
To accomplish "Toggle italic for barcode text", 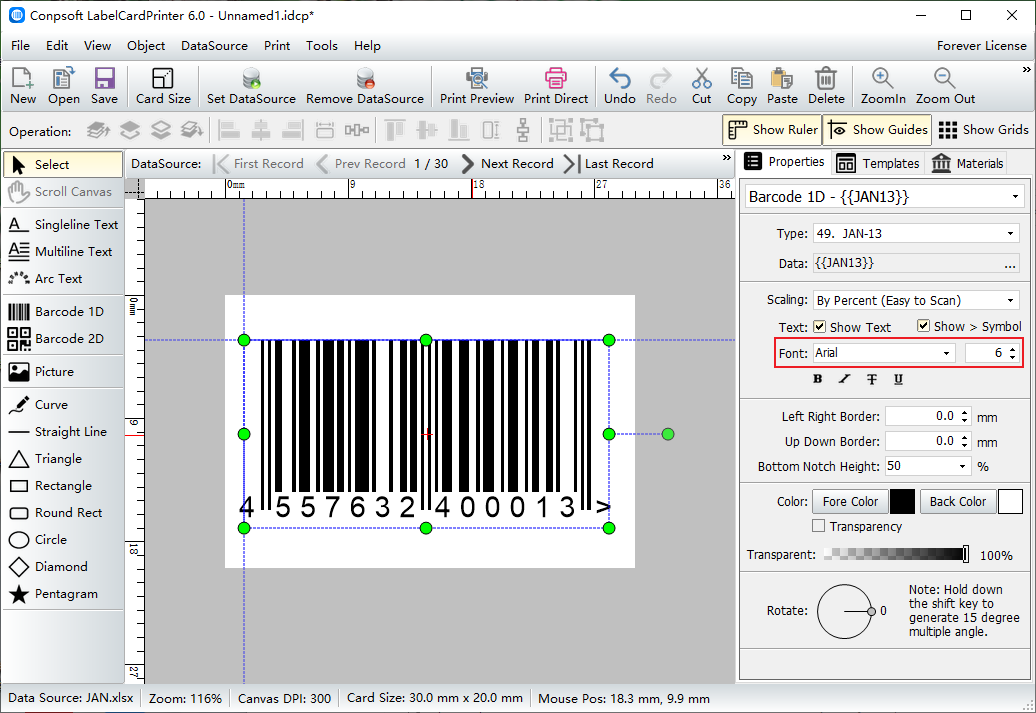I will 844,379.
